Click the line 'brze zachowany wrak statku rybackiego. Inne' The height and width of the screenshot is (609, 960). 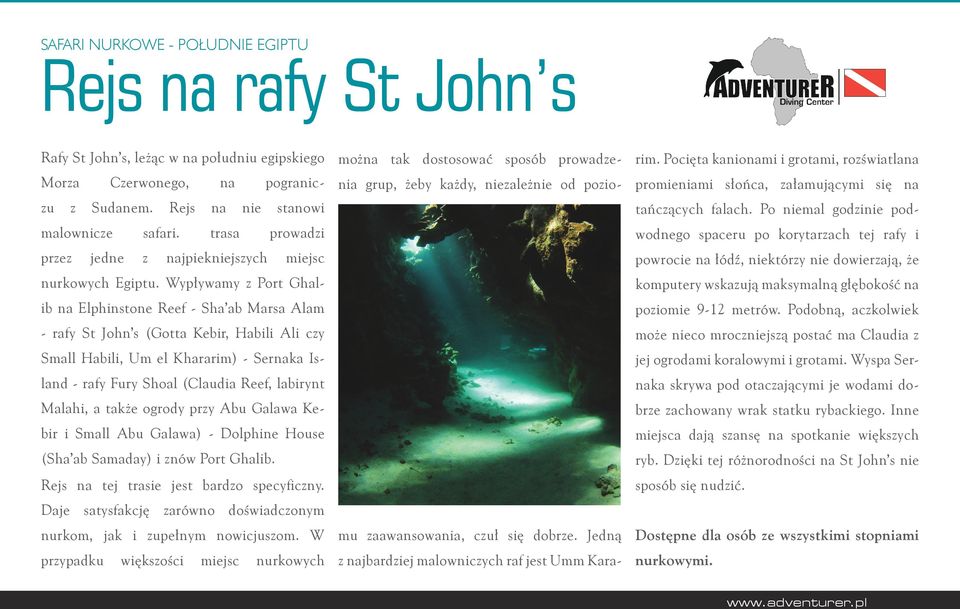tap(777, 410)
